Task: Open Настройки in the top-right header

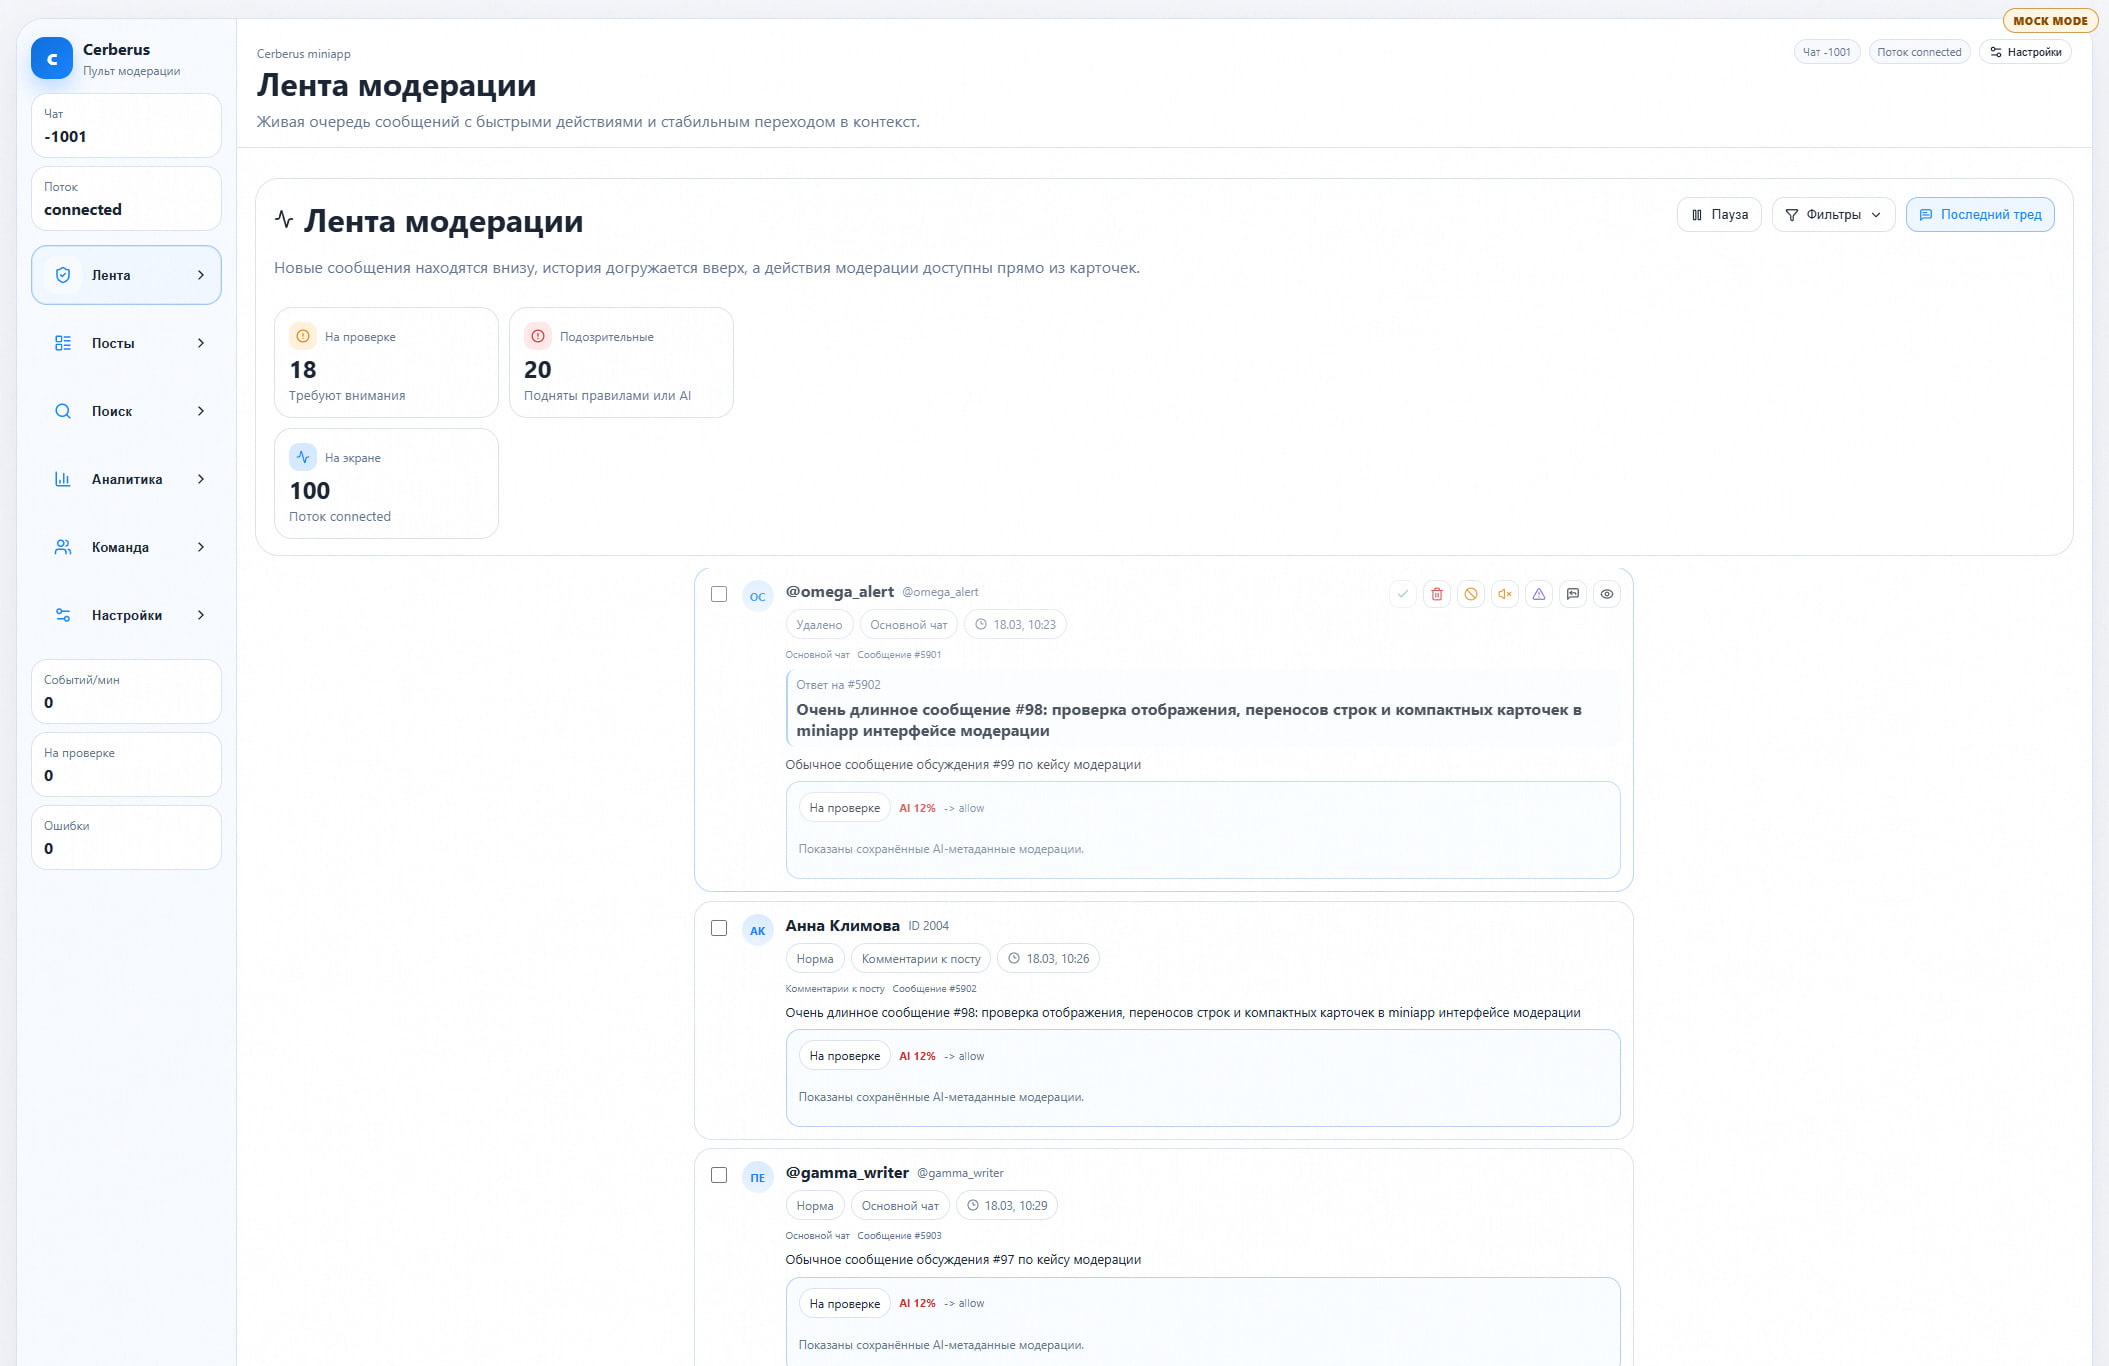Action: pos(2025,52)
